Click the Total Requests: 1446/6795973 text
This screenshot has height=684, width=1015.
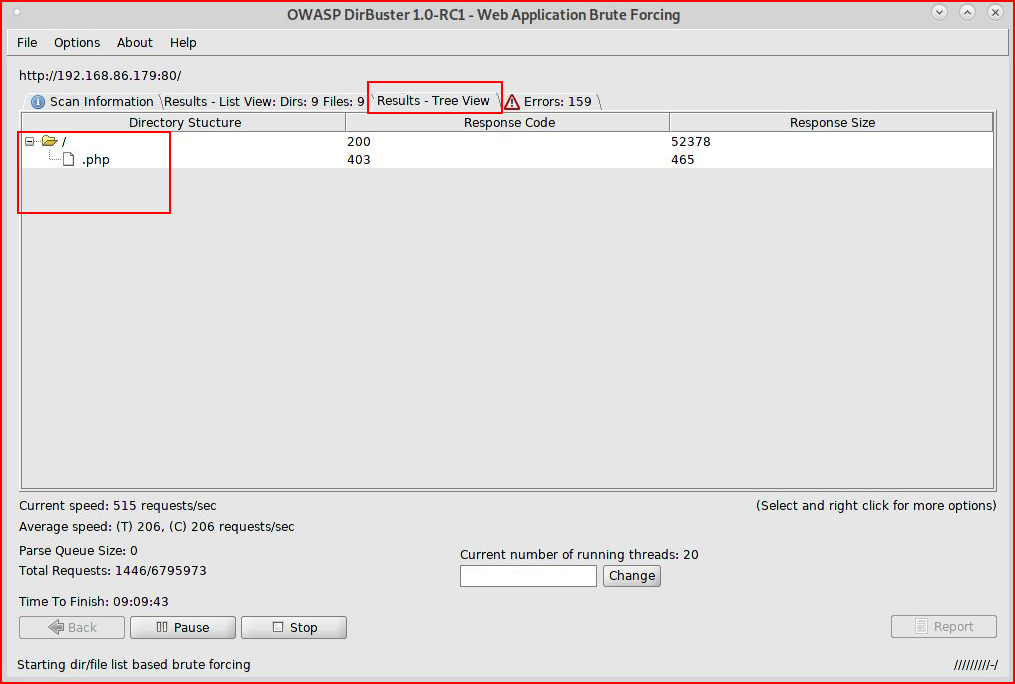point(113,571)
